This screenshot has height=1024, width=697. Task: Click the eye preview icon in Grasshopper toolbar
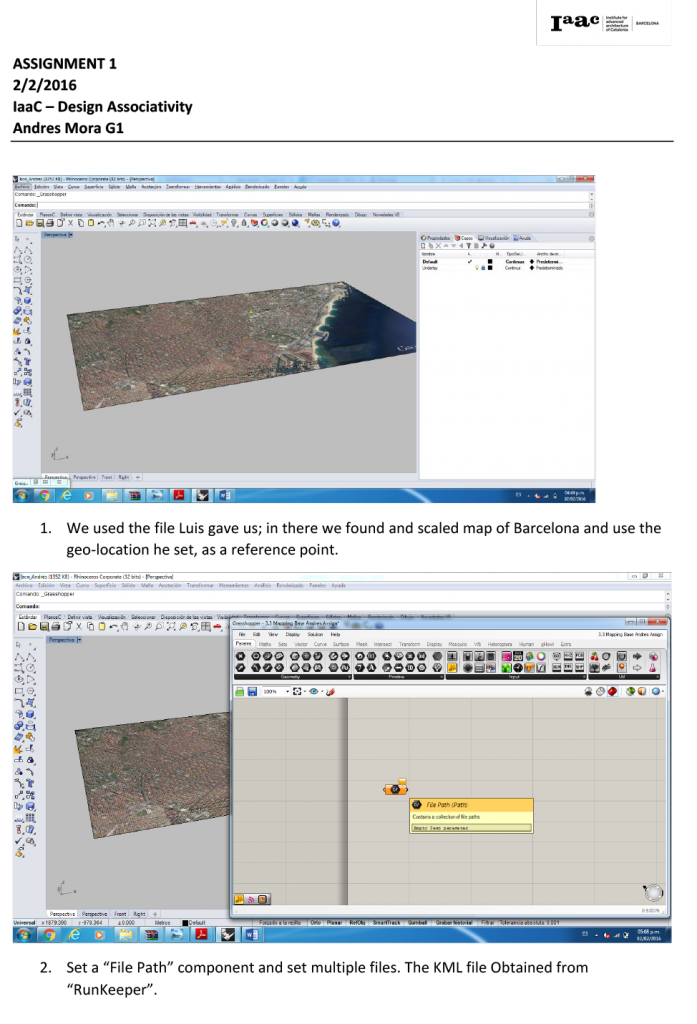314,691
